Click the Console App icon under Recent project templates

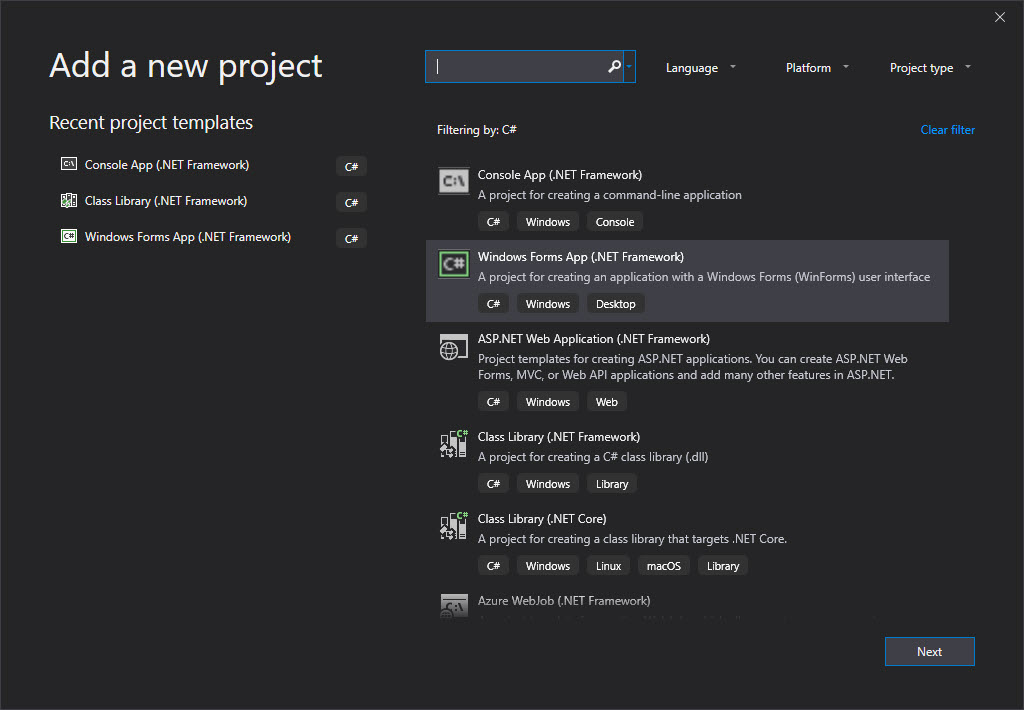[x=69, y=164]
